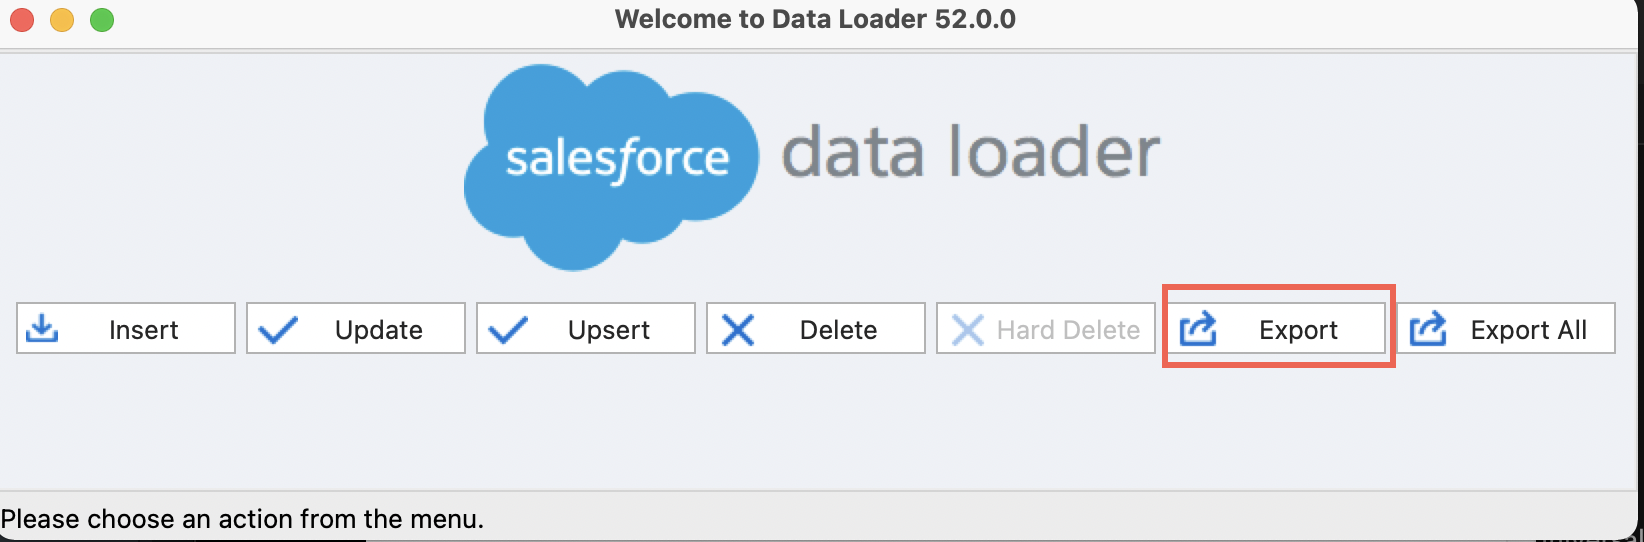Image resolution: width=1644 pixels, height=542 pixels.
Task: Click the "Please choose an action" status message
Action: (x=242, y=519)
